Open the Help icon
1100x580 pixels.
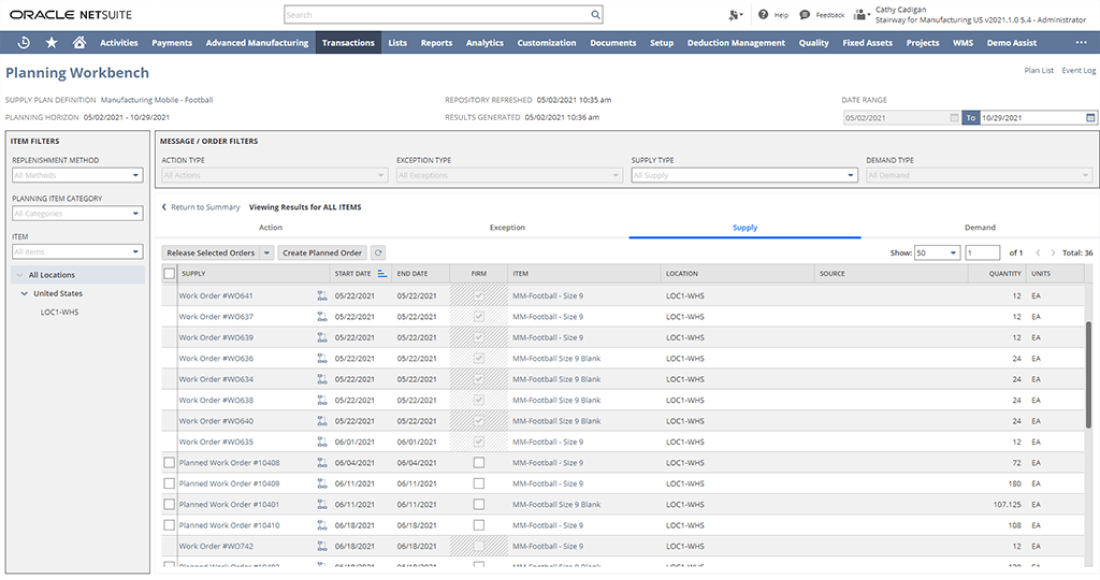tap(763, 14)
